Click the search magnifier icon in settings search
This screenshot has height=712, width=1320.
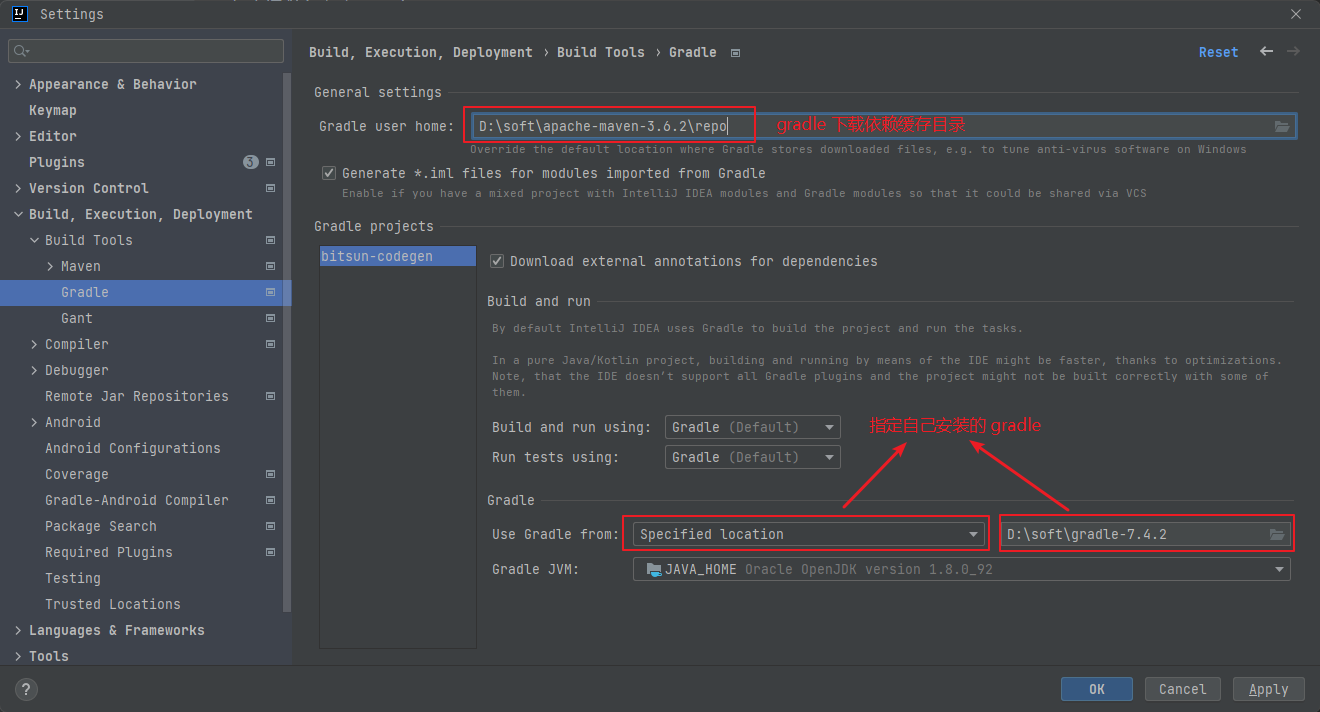(22, 50)
